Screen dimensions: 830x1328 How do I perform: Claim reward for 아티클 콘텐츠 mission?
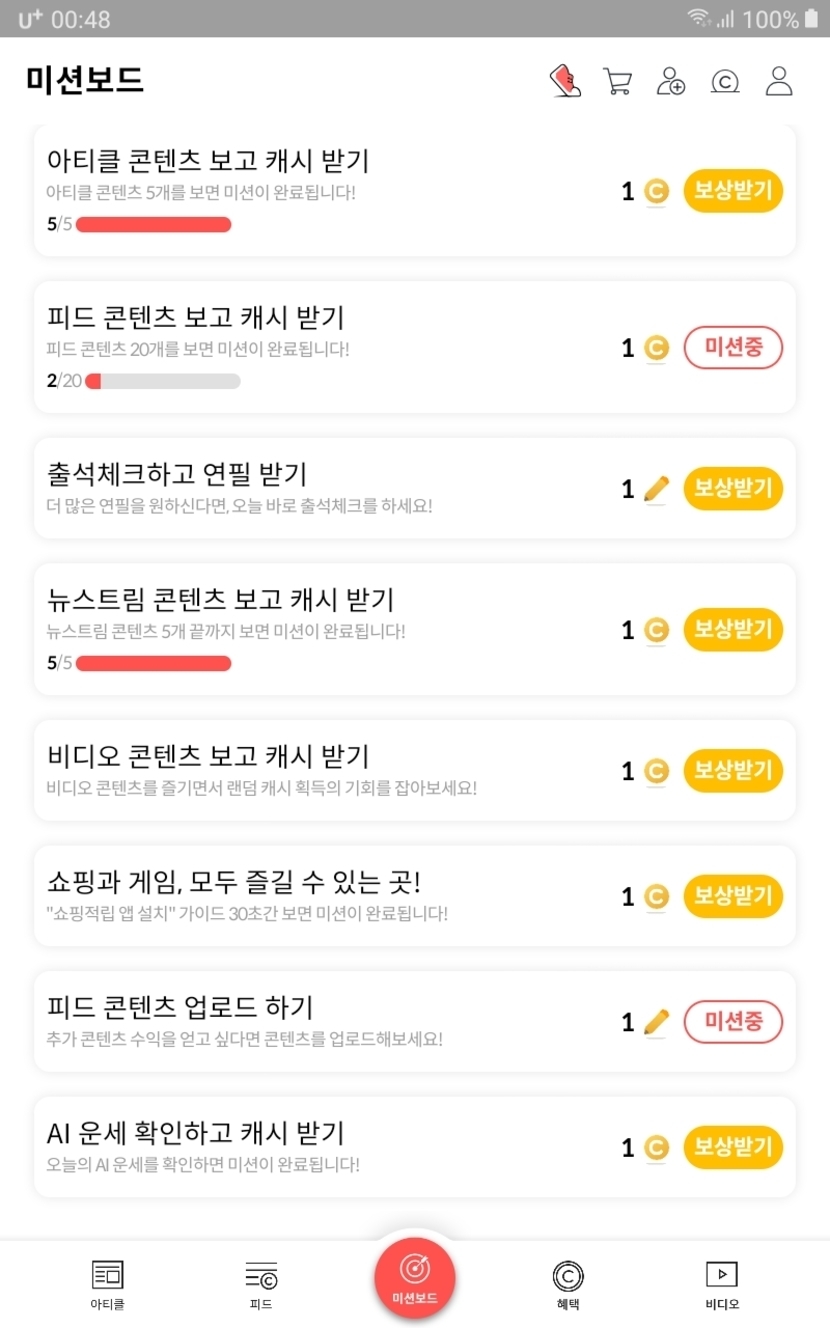coord(733,191)
